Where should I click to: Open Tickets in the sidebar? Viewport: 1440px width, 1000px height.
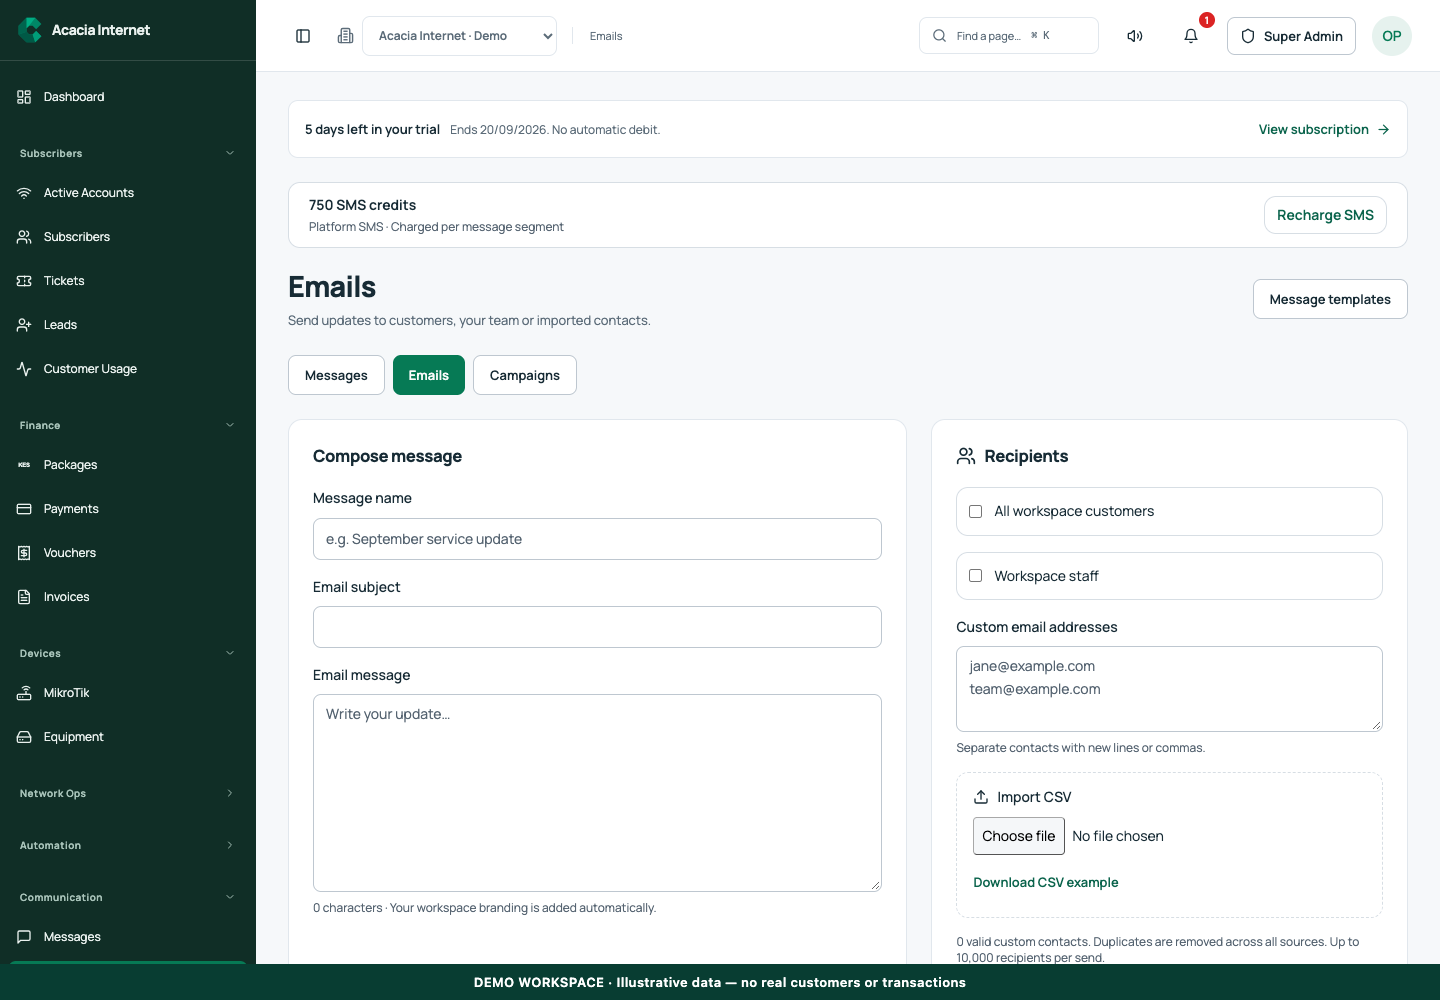click(128, 281)
